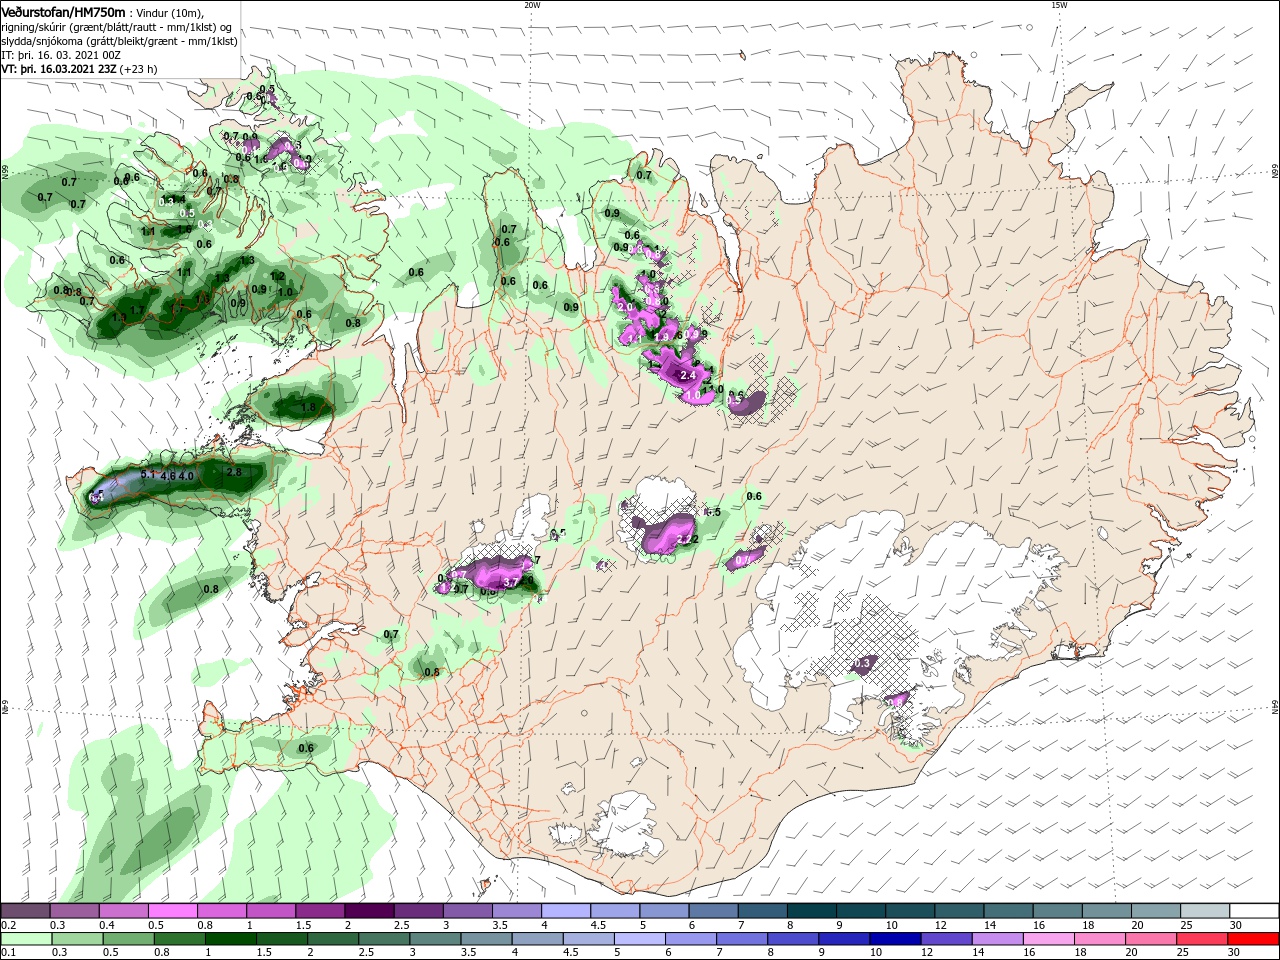This screenshot has height=960, width=1280.
Task: Click the lavender swatch between 14 and 16 on the lower legend
Action: point(998,939)
